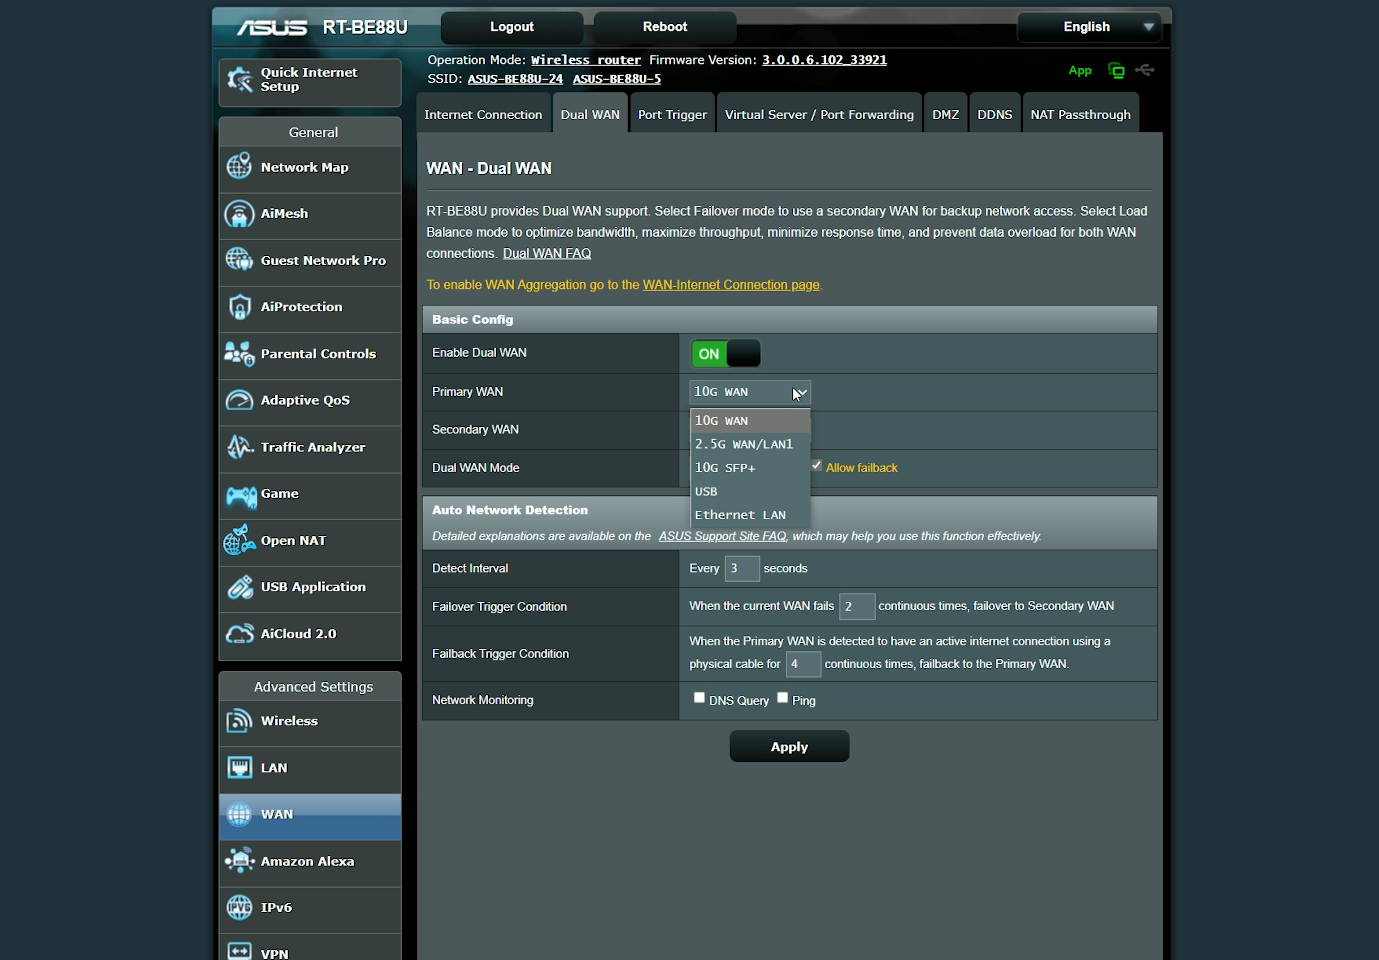Open the Network Map globe icon
Viewport: 1379px width, 960px height.
click(239, 166)
